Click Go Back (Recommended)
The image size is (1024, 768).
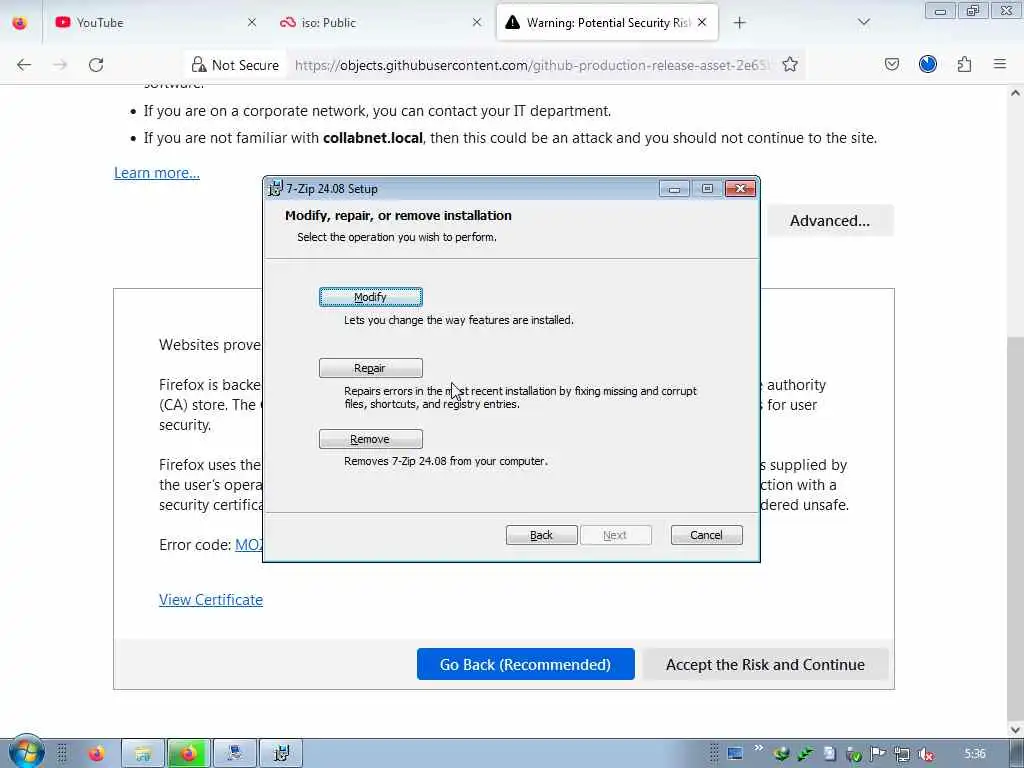point(526,664)
